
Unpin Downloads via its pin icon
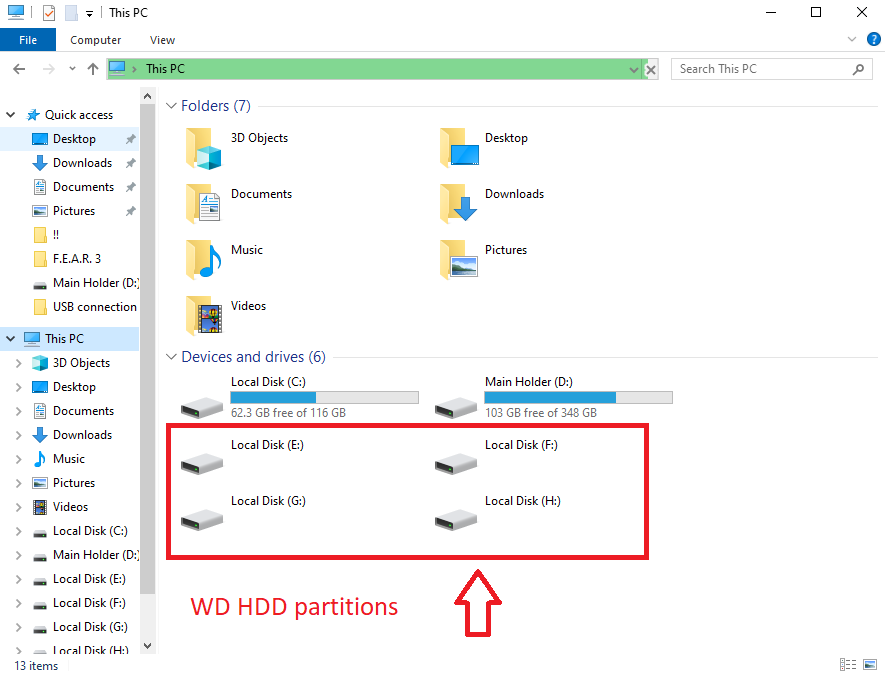point(131,163)
